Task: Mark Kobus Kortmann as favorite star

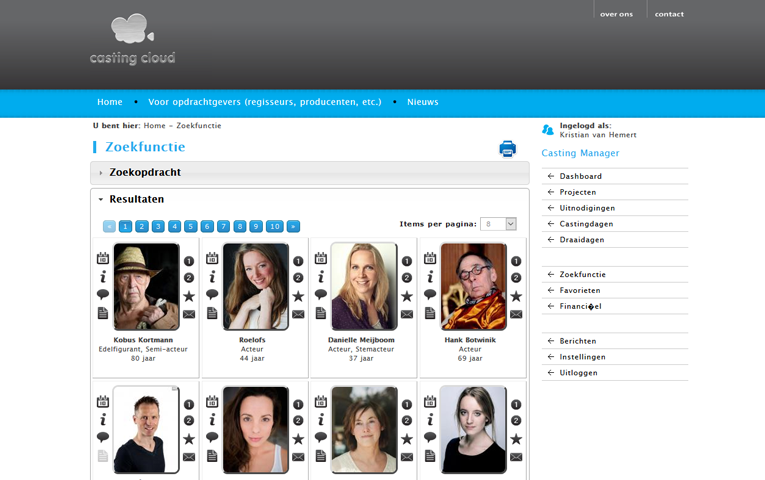Action: coord(189,296)
